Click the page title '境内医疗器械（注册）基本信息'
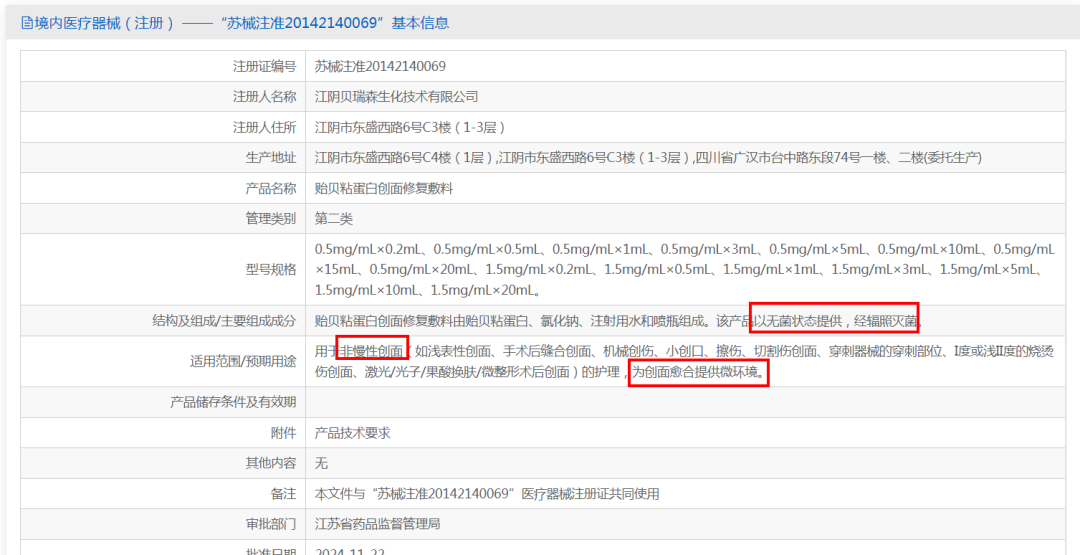Screen dimensions: 1080x555 242,23
